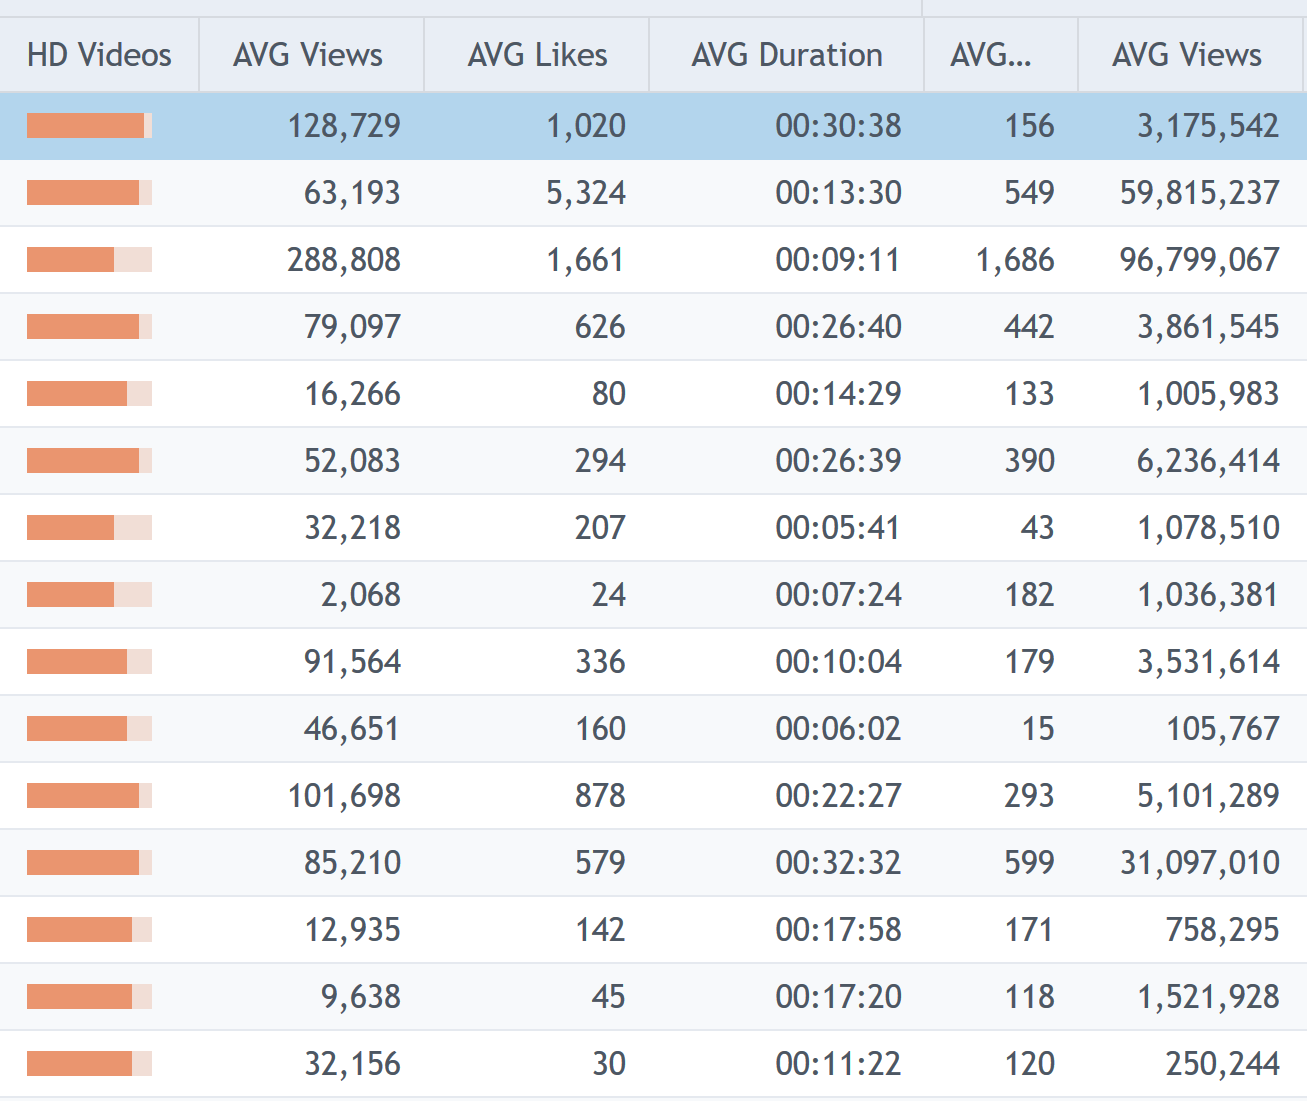This screenshot has height=1101, width=1307.
Task: Select the 336 likes cell
Action: (600, 662)
